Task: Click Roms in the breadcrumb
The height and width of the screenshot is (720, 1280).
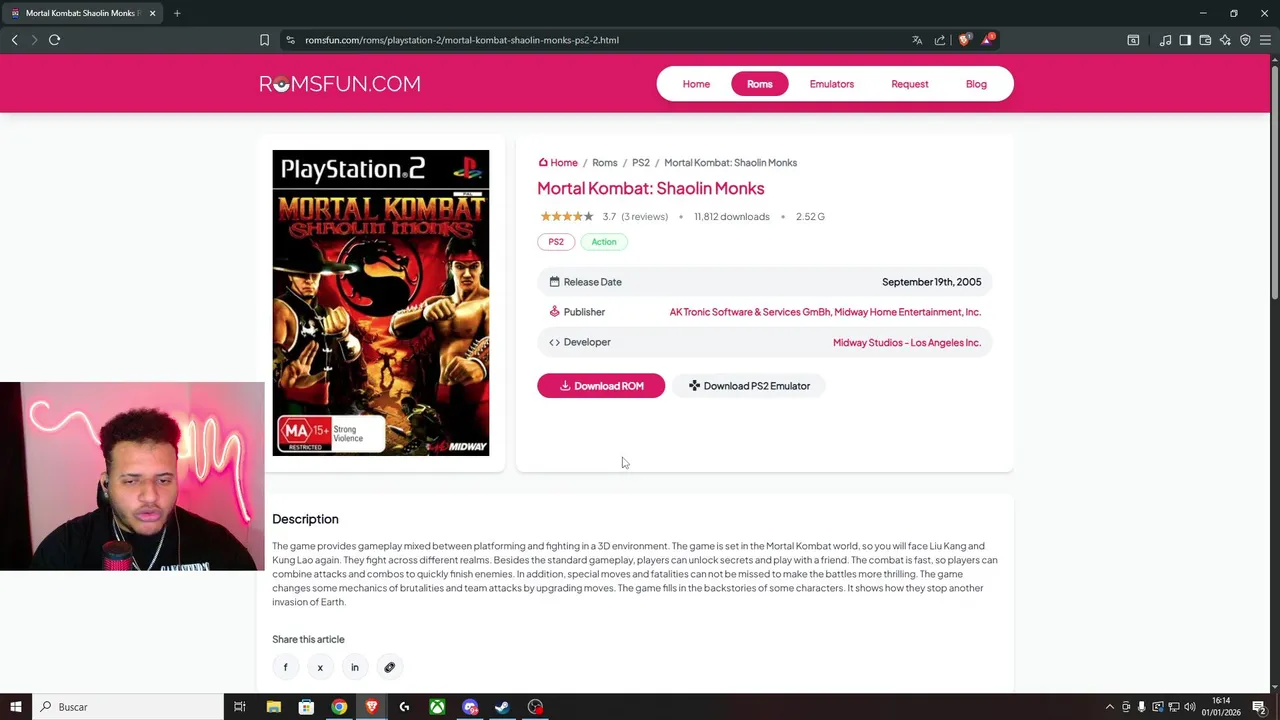Action: click(x=605, y=162)
